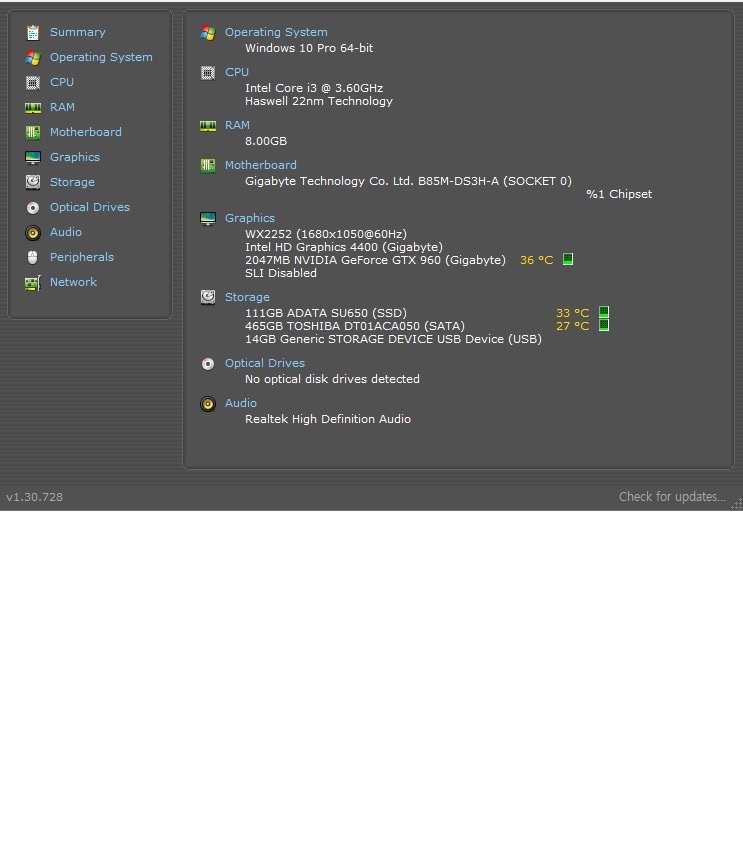743x860 pixels.
Task: Click the Audio speaker icon in sidebar
Action: point(33,233)
